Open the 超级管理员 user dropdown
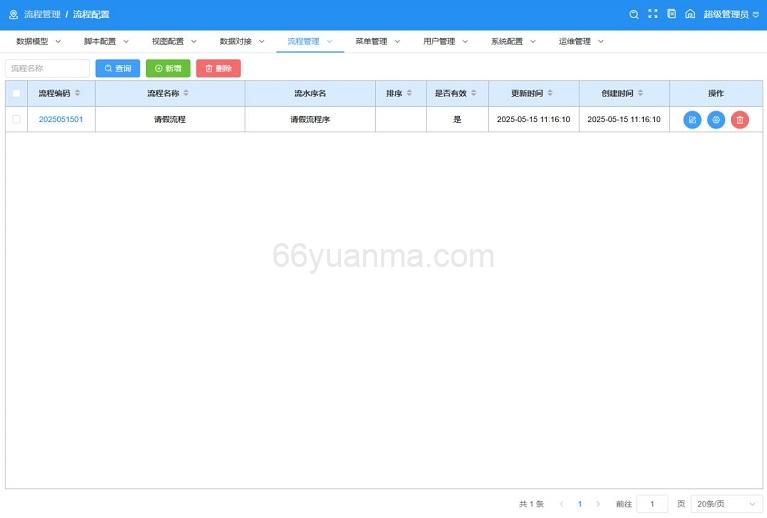The width and height of the screenshot is (767, 518). click(x=731, y=14)
